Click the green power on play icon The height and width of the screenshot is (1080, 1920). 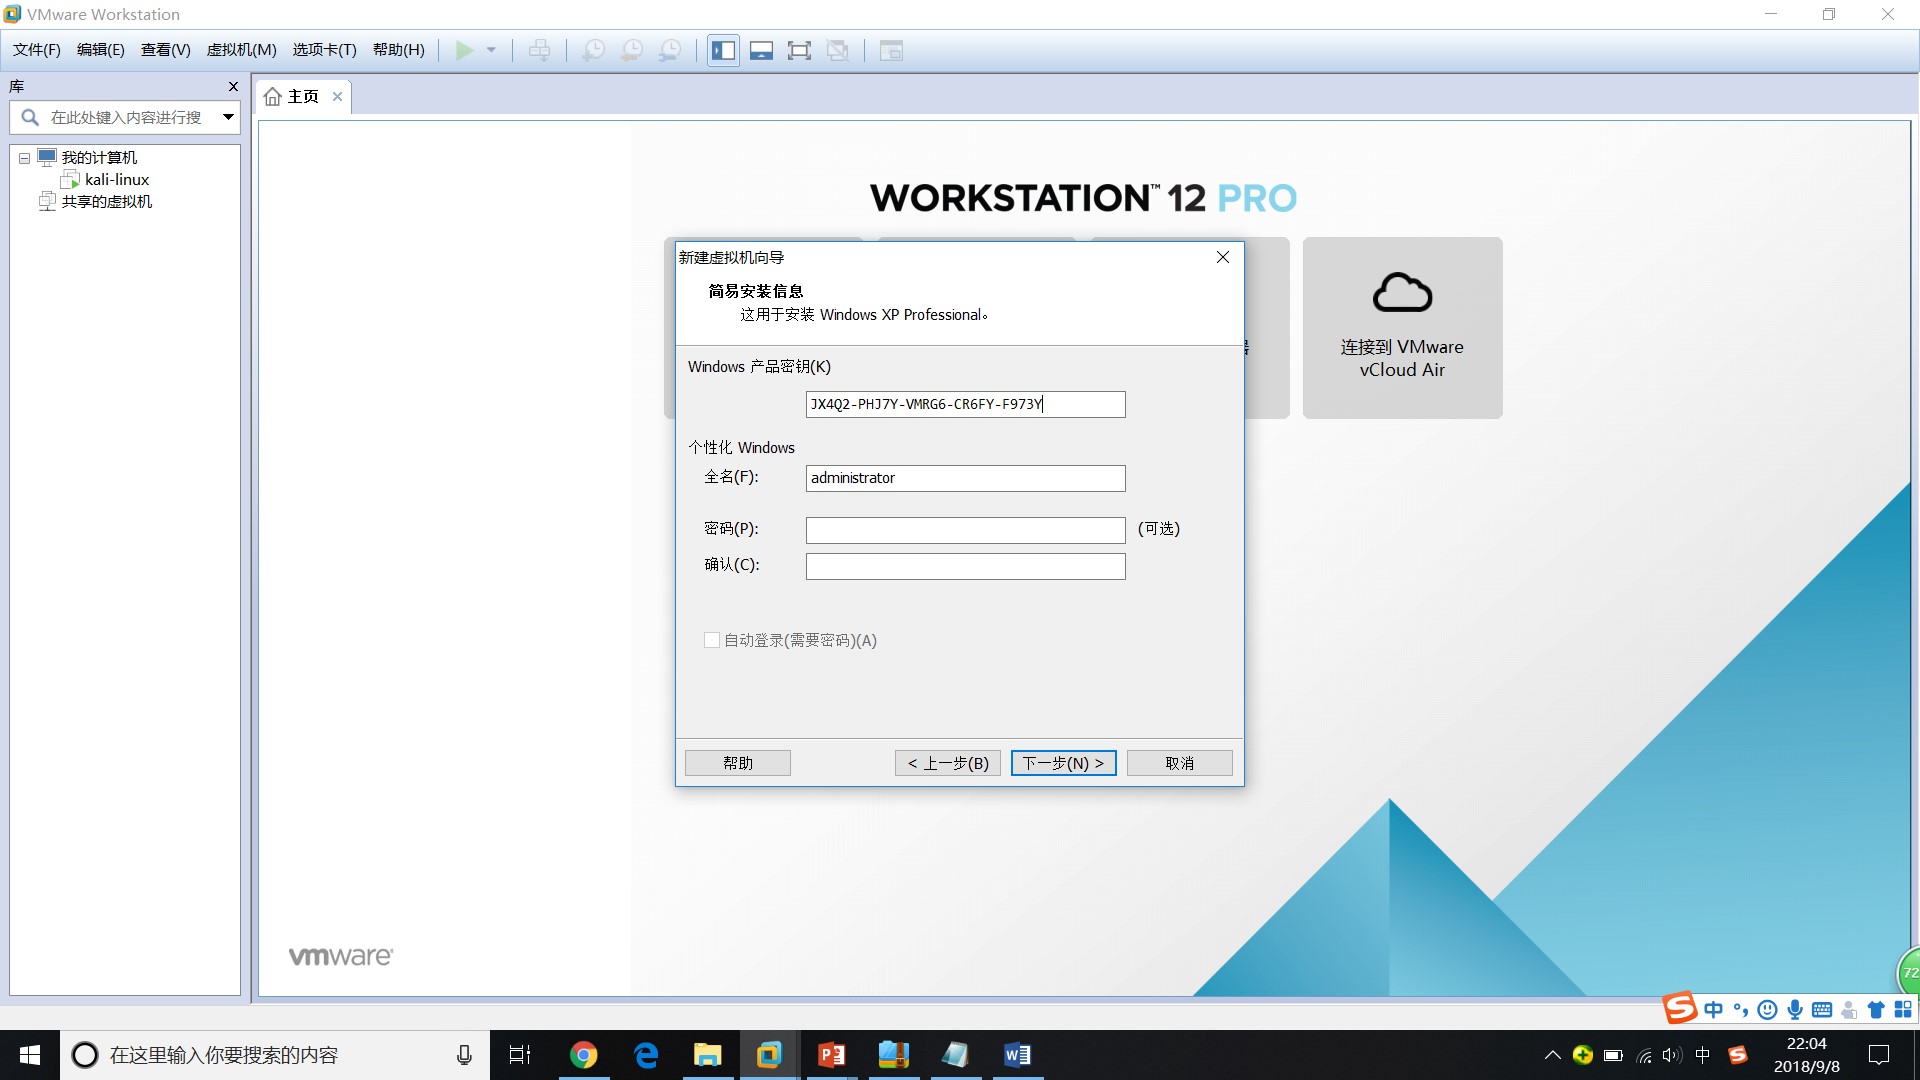click(x=464, y=51)
